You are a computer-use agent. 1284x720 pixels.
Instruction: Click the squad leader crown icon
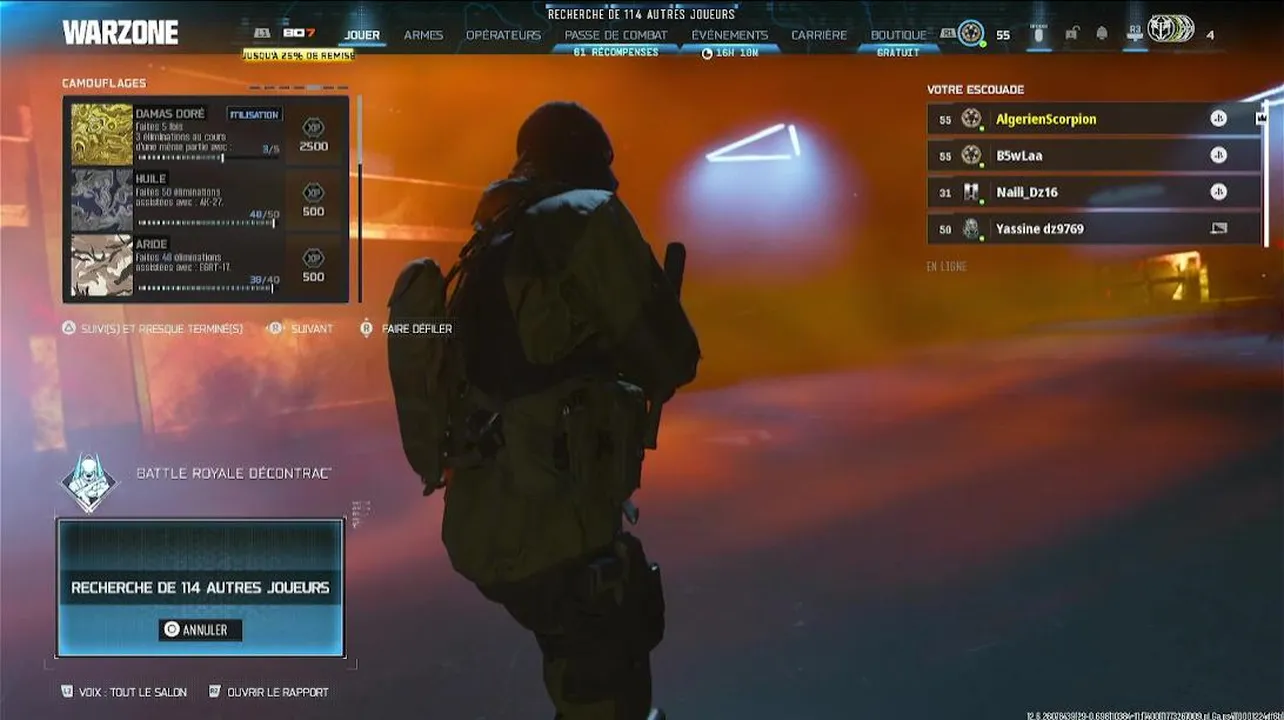coord(1261,118)
